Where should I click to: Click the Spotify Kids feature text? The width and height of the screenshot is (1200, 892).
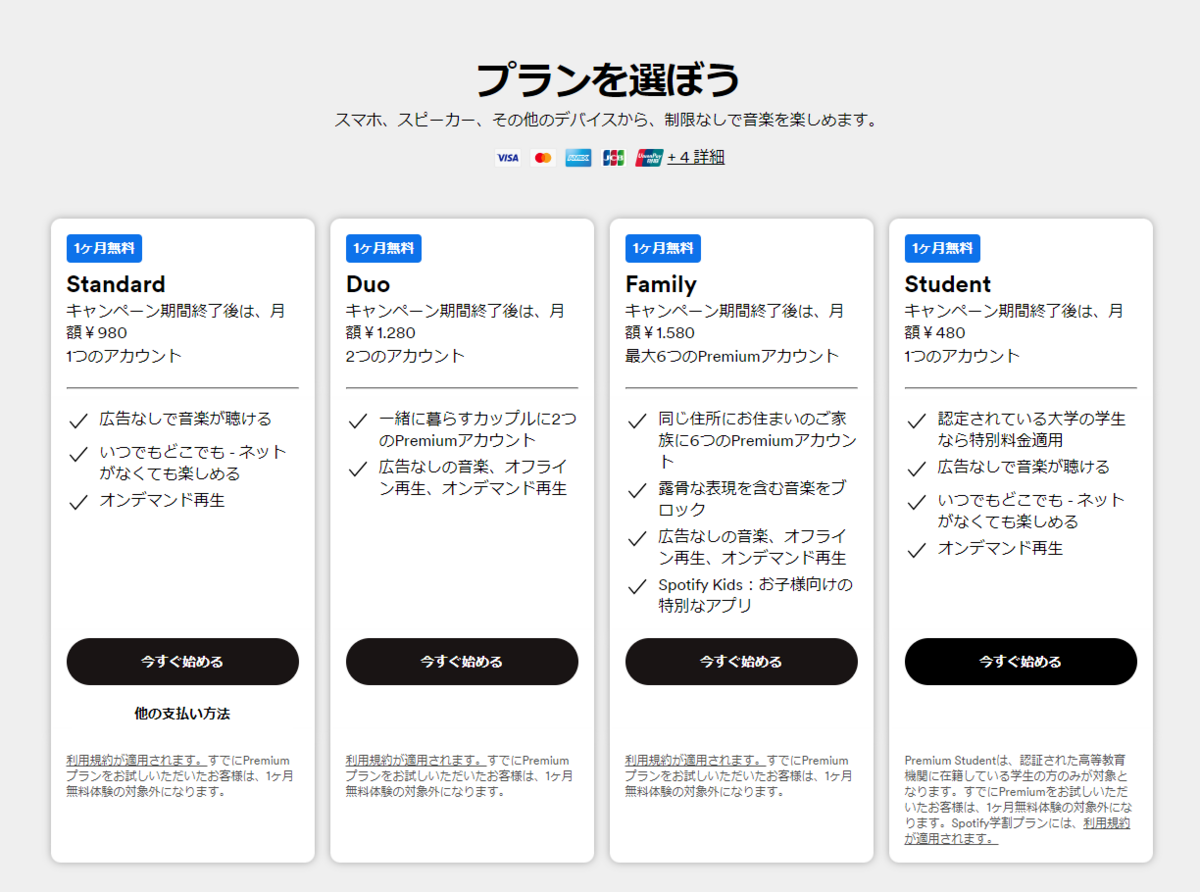coord(755,595)
